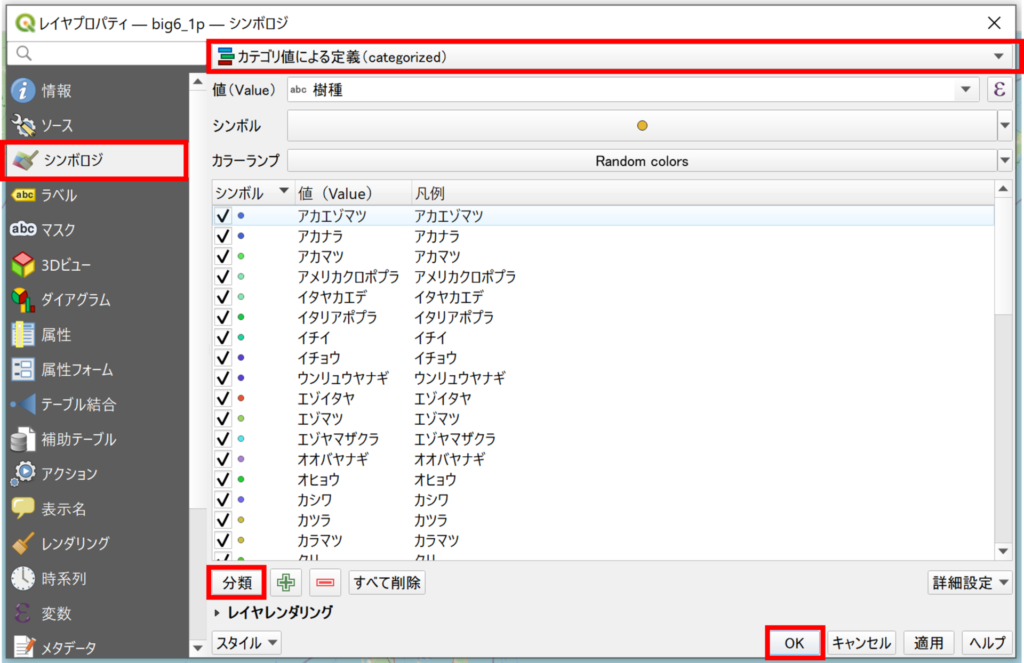Click the red minus remove category icon
The height and width of the screenshot is (663, 1024).
pos(325,583)
